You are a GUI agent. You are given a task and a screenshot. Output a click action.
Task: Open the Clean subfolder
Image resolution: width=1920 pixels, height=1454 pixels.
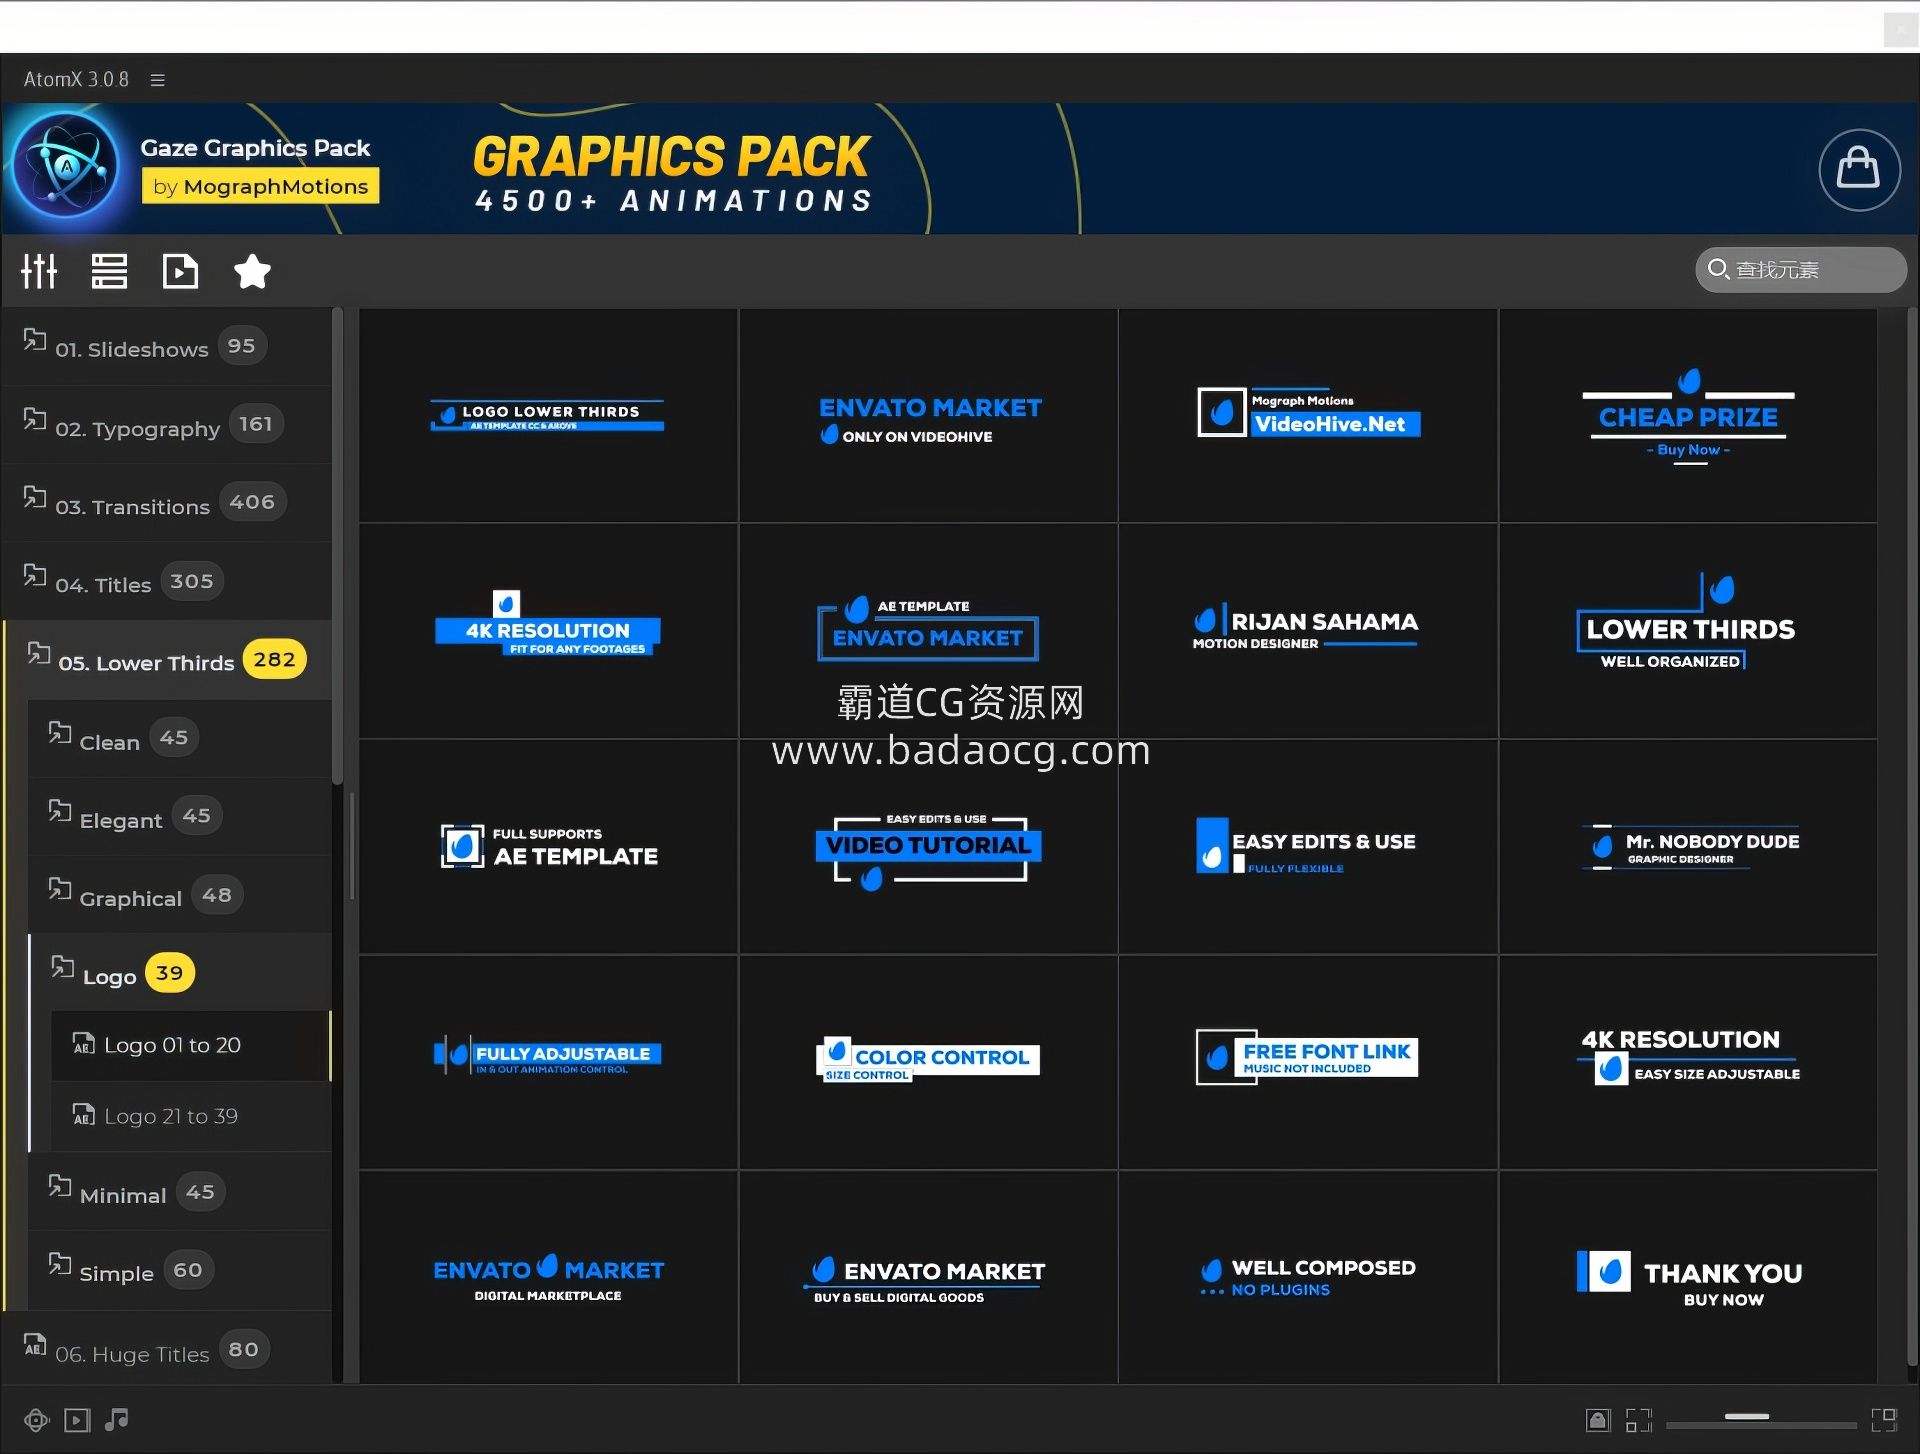[x=180, y=739]
